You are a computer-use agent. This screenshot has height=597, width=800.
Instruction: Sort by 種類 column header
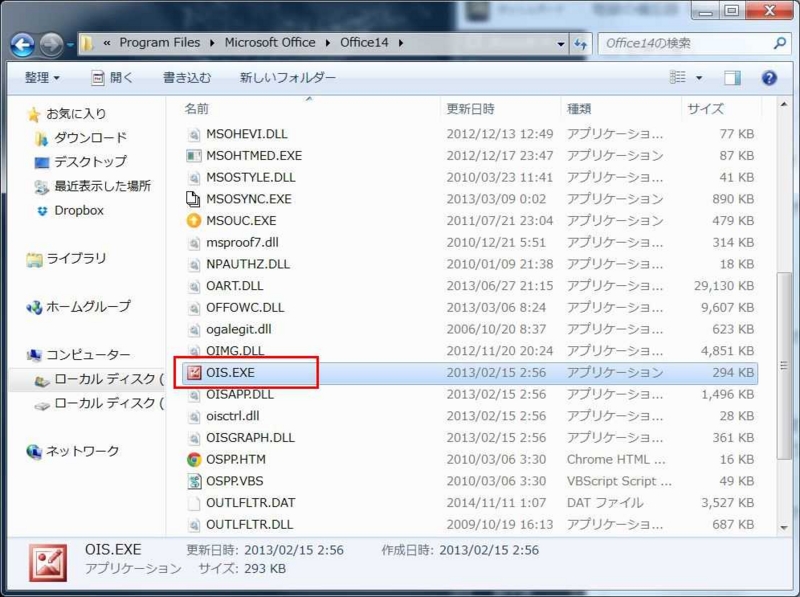(x=579, y=109)
